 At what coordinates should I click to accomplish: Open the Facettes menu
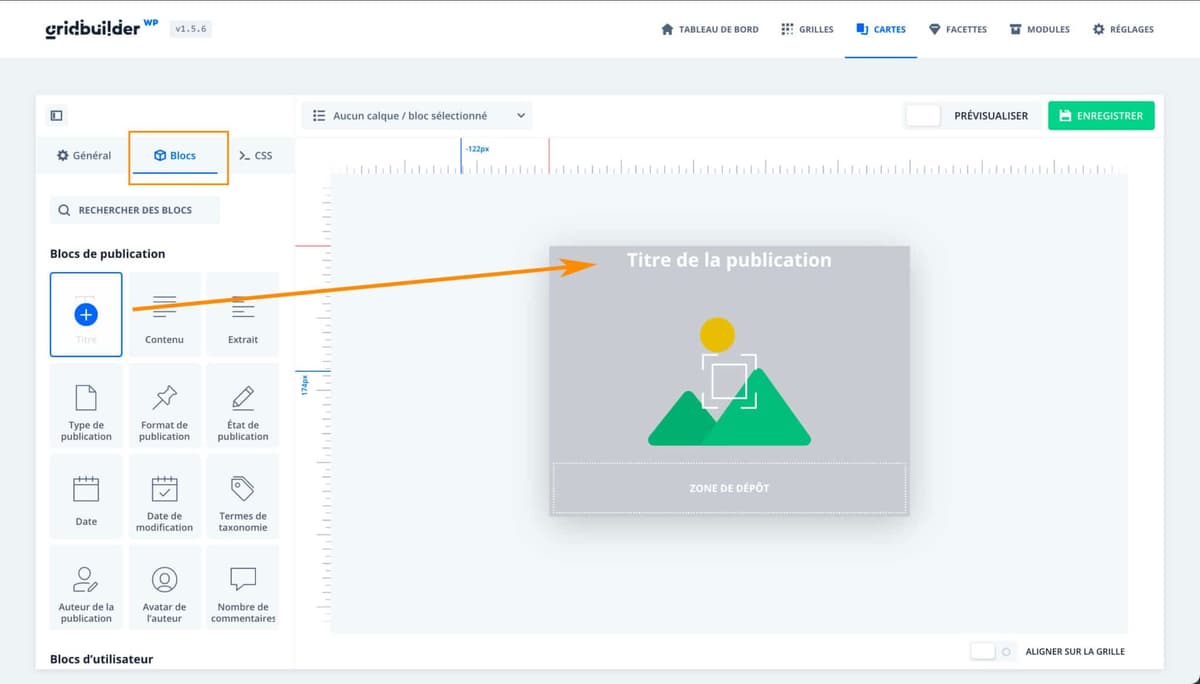957,29
